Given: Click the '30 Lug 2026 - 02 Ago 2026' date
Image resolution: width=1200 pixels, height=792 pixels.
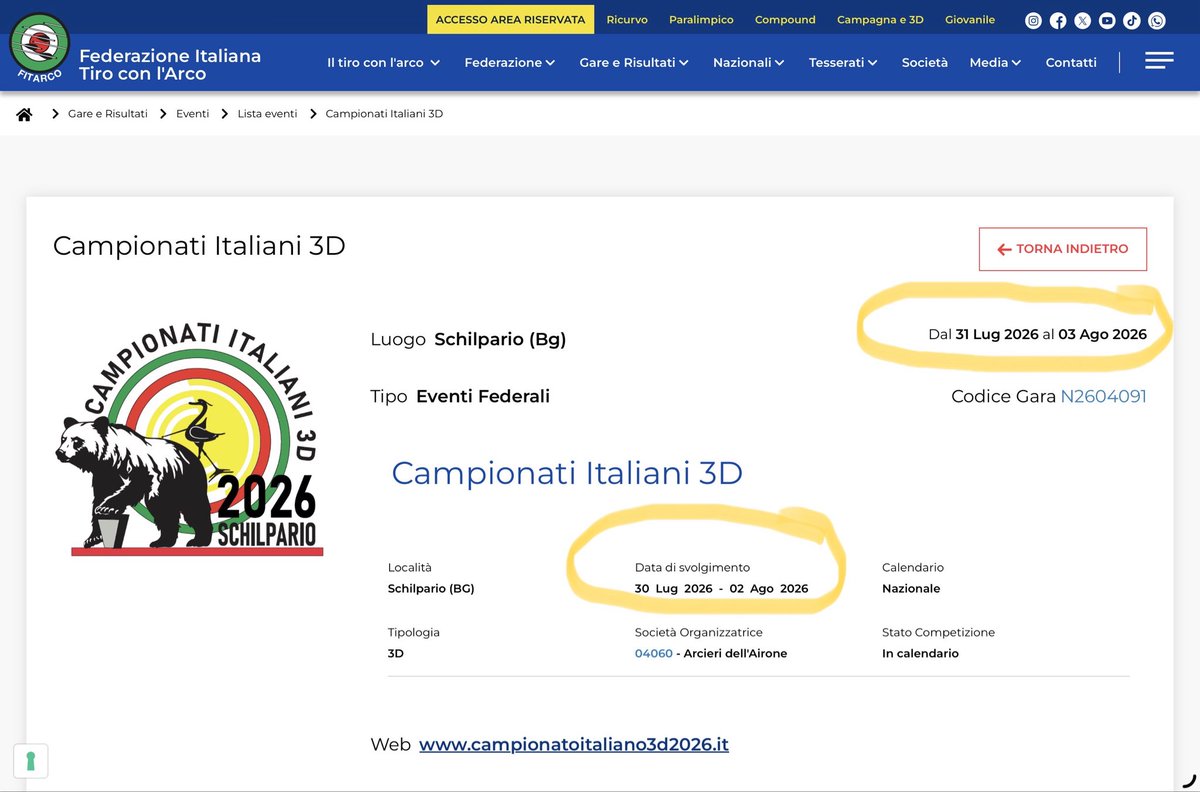Looking at the screenshot, I should coord(721,589).
